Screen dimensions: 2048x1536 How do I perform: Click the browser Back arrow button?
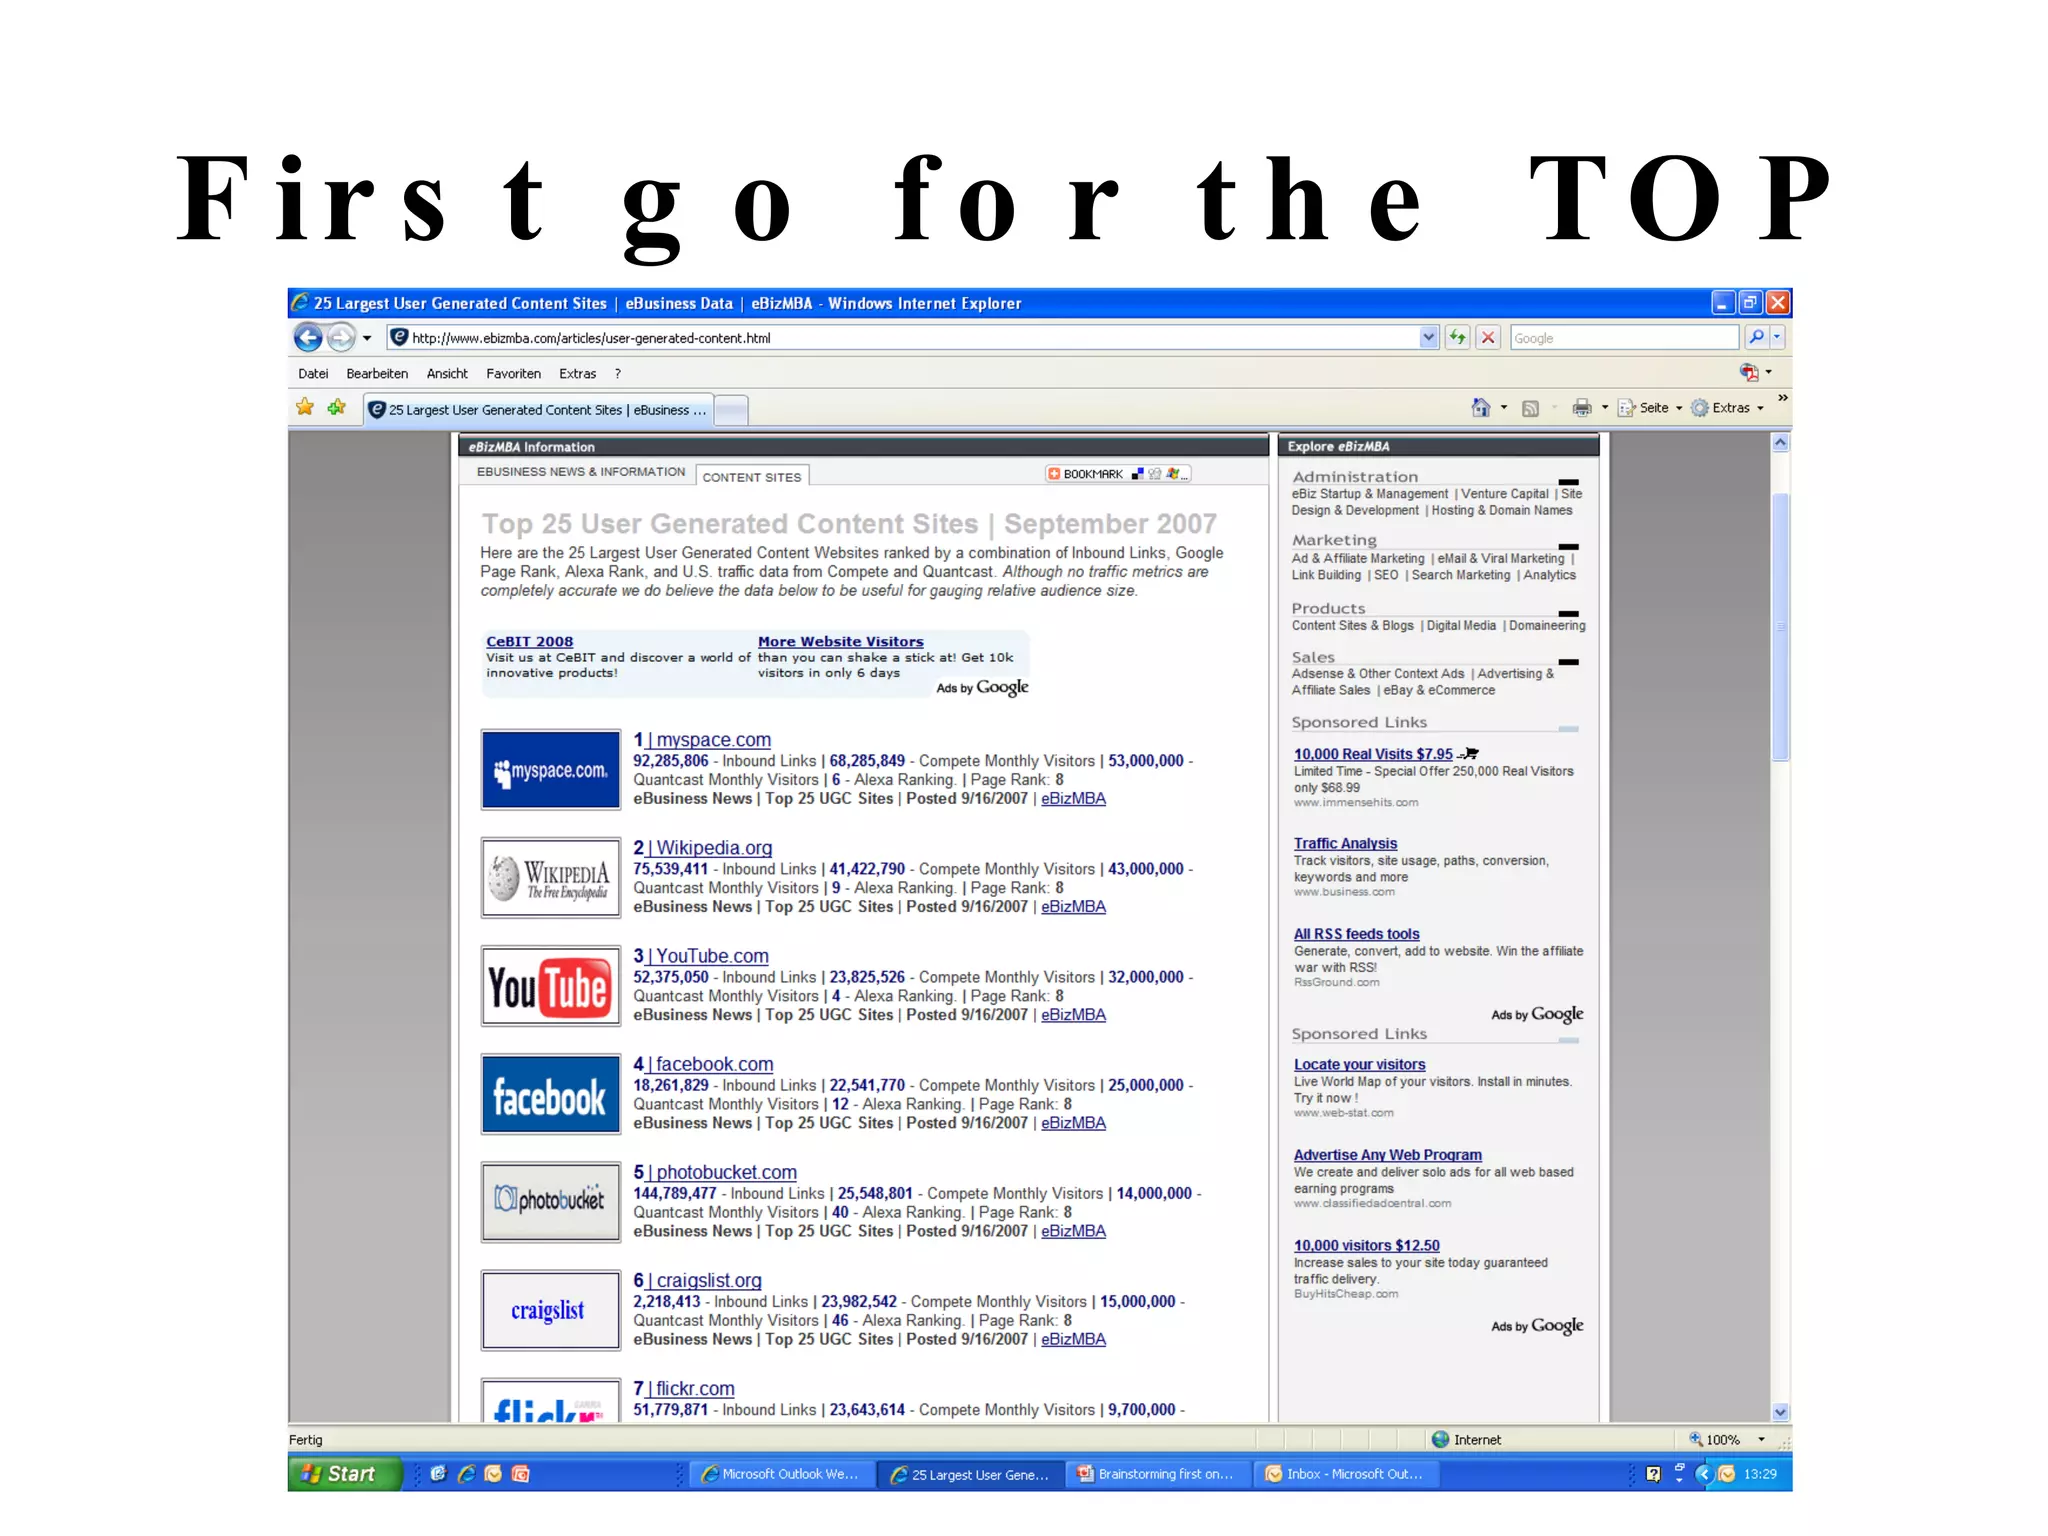tap(308, 338)
